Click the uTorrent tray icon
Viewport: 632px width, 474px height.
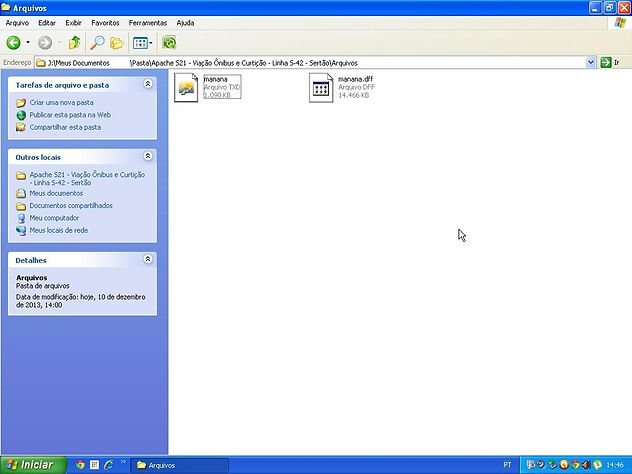[597, 465]
